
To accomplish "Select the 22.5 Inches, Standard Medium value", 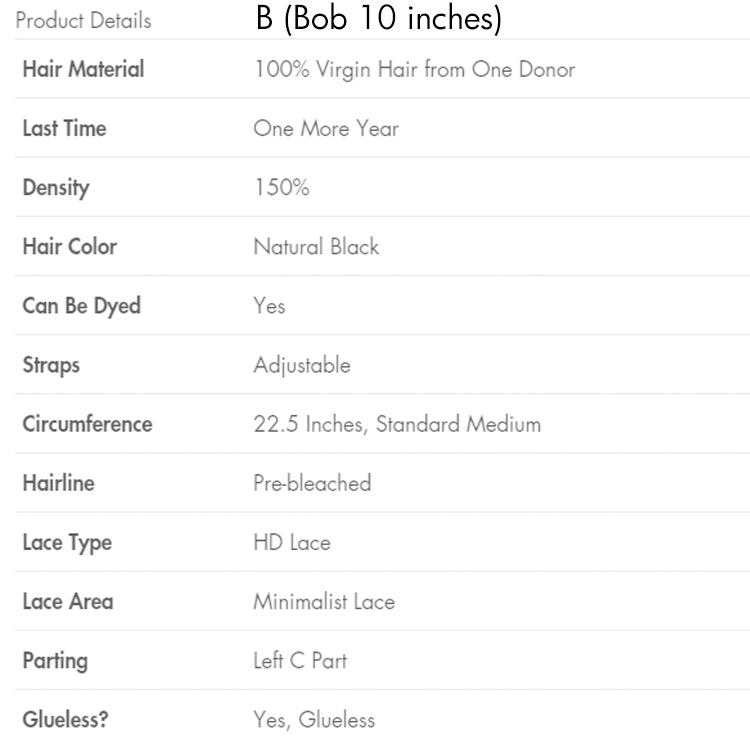I will [397, 424].
